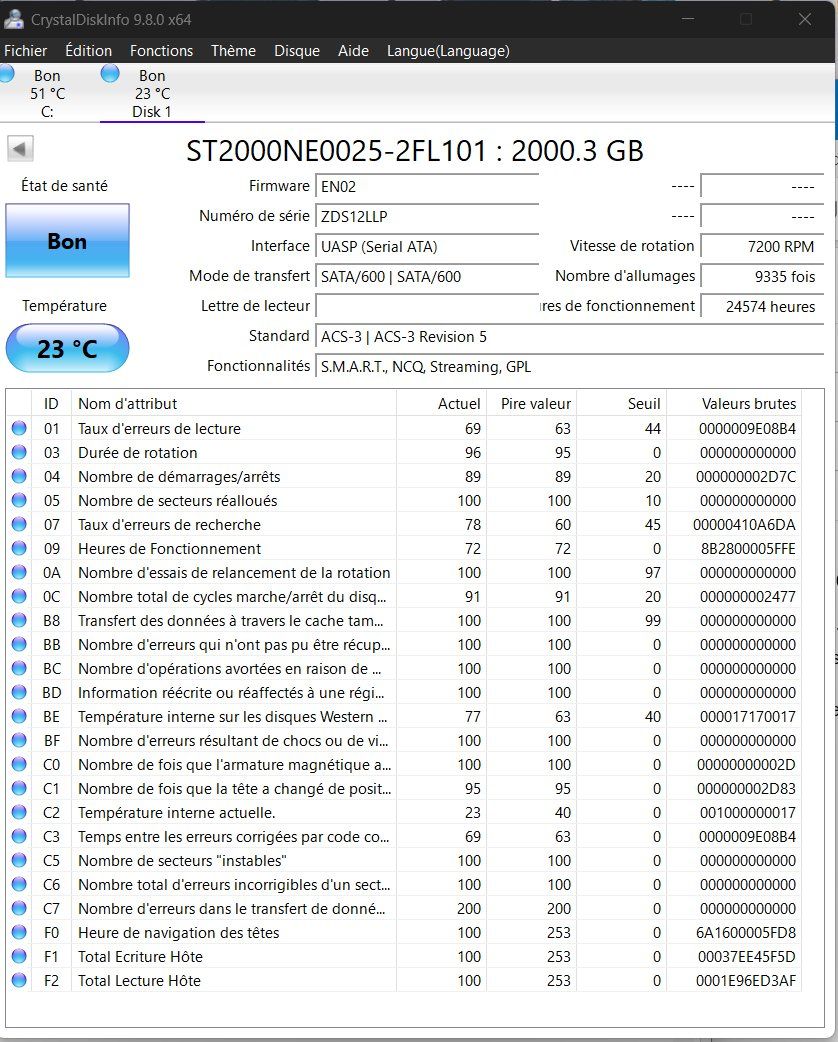Viewport: 838px width, 1042px height.
Task: Open the Aide menu
Action: click(354, 51)
